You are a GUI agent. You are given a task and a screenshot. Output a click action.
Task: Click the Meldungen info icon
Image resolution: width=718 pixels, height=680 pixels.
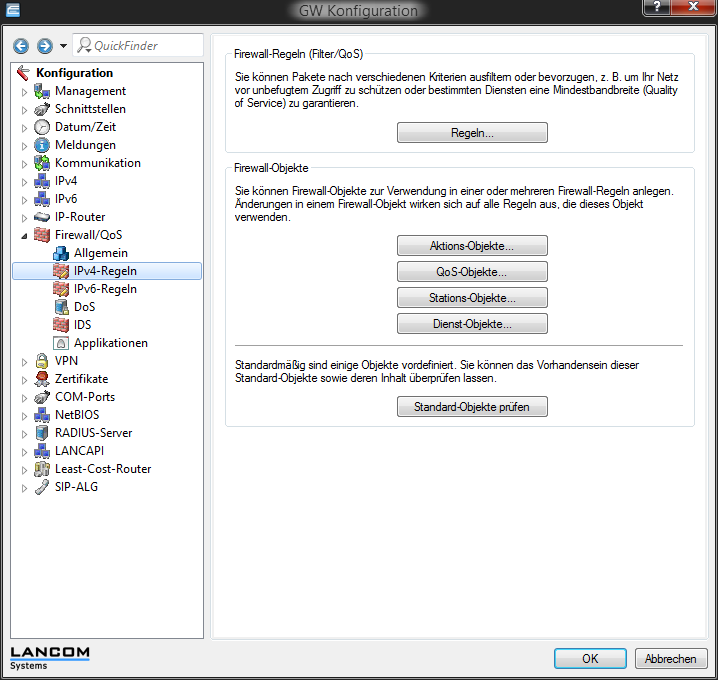(x=42, y=145)
